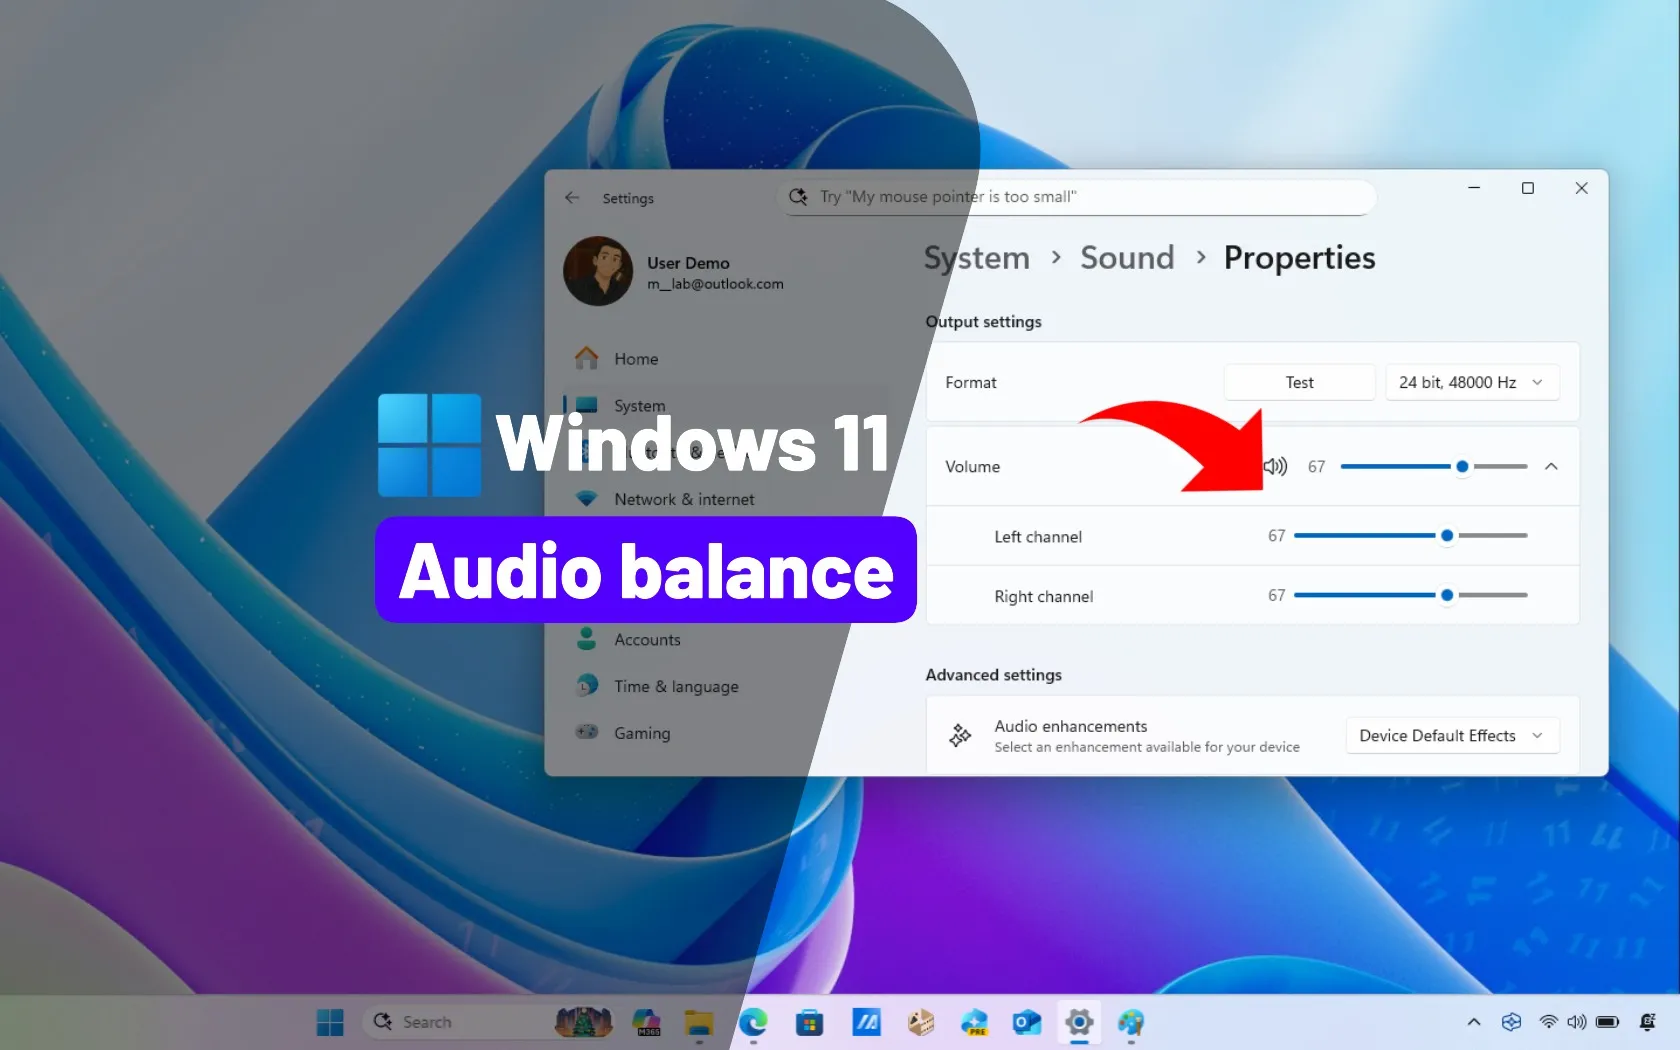Mute the speaker icon beside Volume
Image resolution: width=1680 pixels, height=1050 pixels.
[x=1275, y=466]
